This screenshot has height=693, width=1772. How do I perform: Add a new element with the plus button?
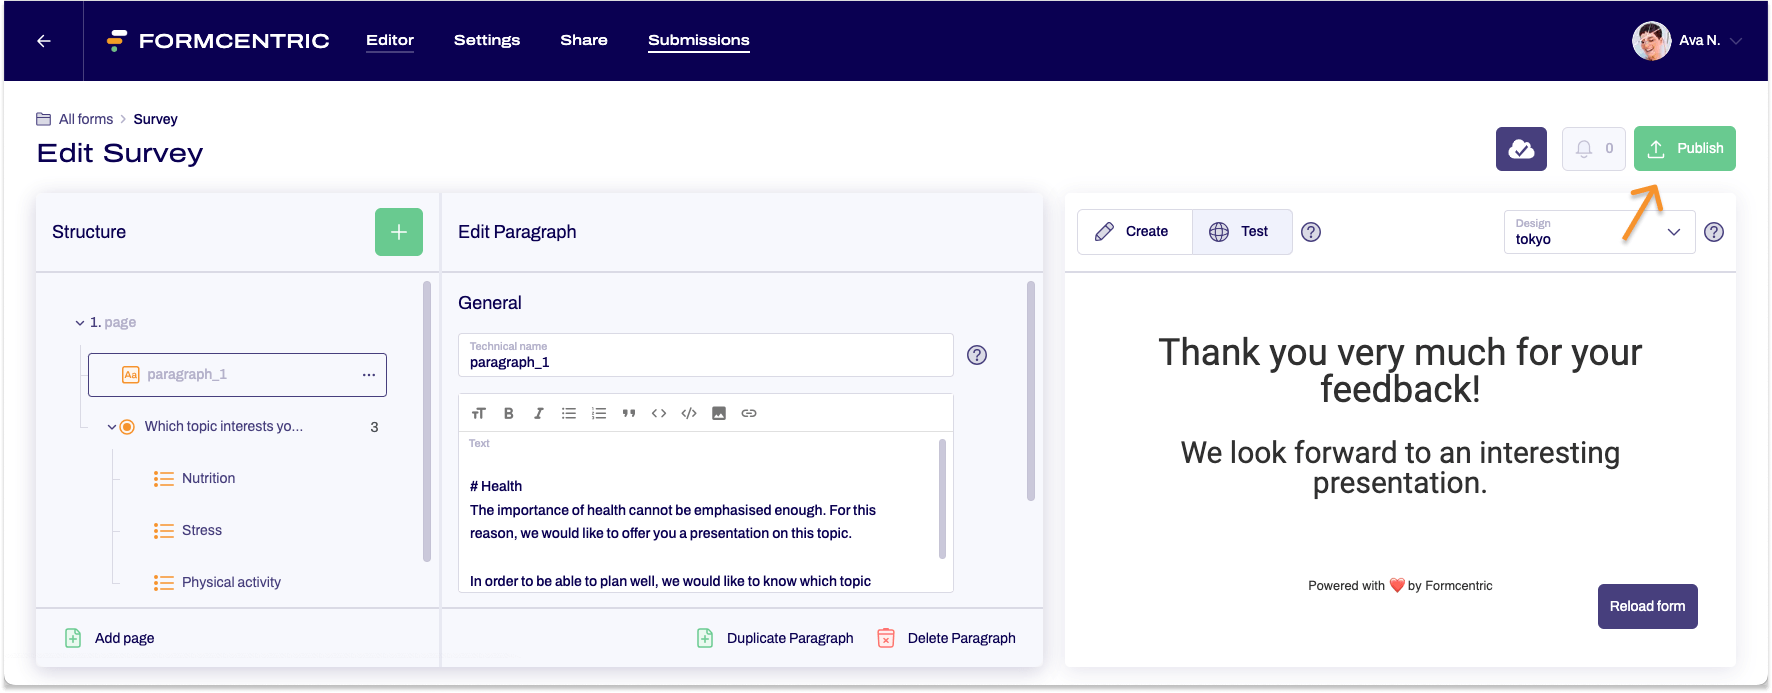click(399, 232)
